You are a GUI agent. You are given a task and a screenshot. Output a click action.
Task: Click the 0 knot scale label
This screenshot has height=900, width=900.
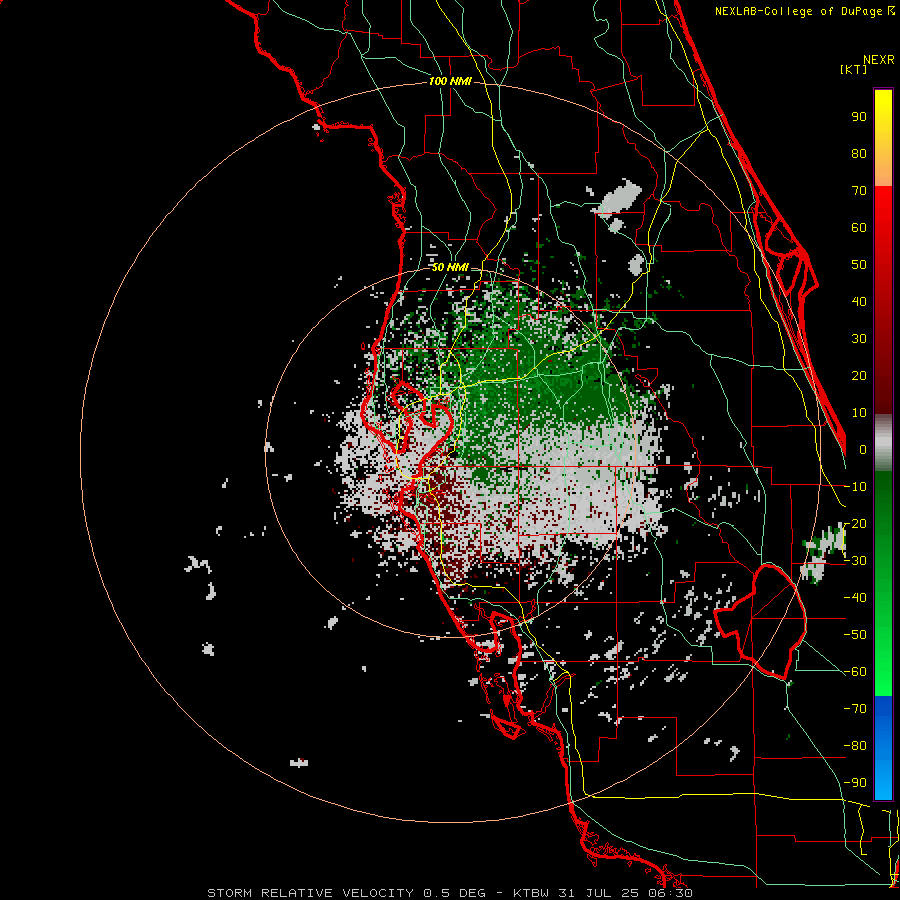click(x=863, y=449)
